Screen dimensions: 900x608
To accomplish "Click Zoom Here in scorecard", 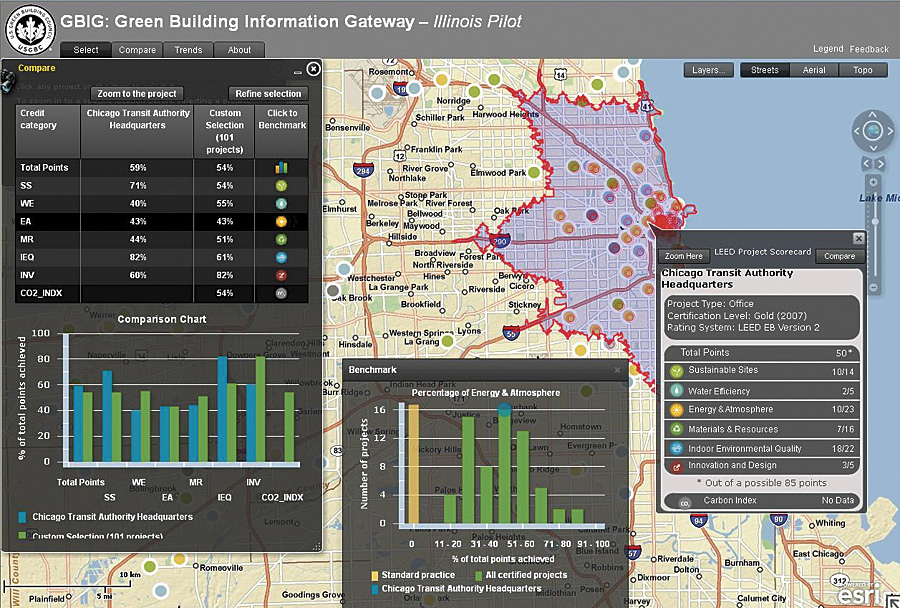I will (683, 256).
